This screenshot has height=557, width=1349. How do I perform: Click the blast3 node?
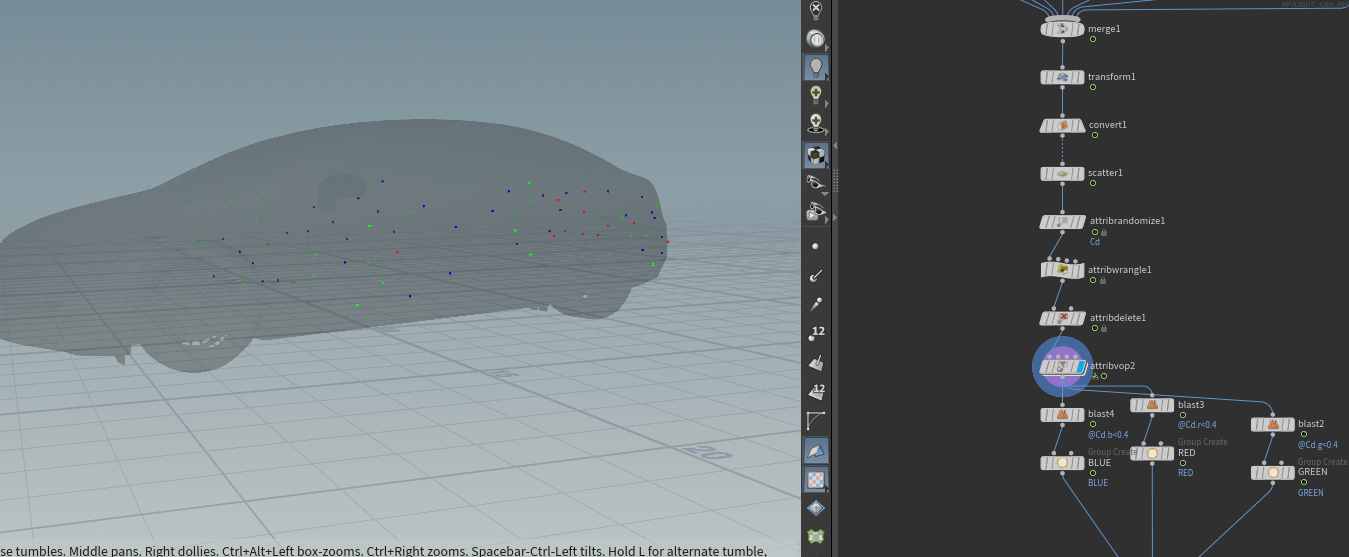[1152, 405]
